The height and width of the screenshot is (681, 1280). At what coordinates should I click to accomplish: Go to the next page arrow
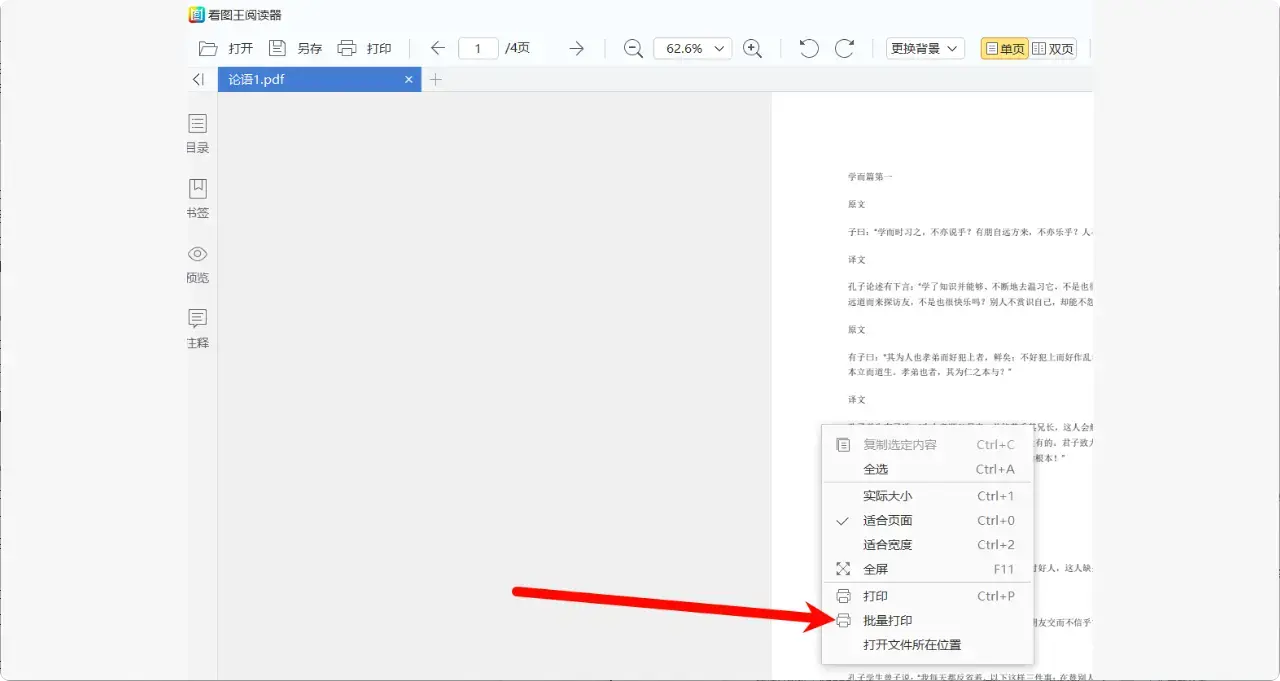(x=575, y=47)
